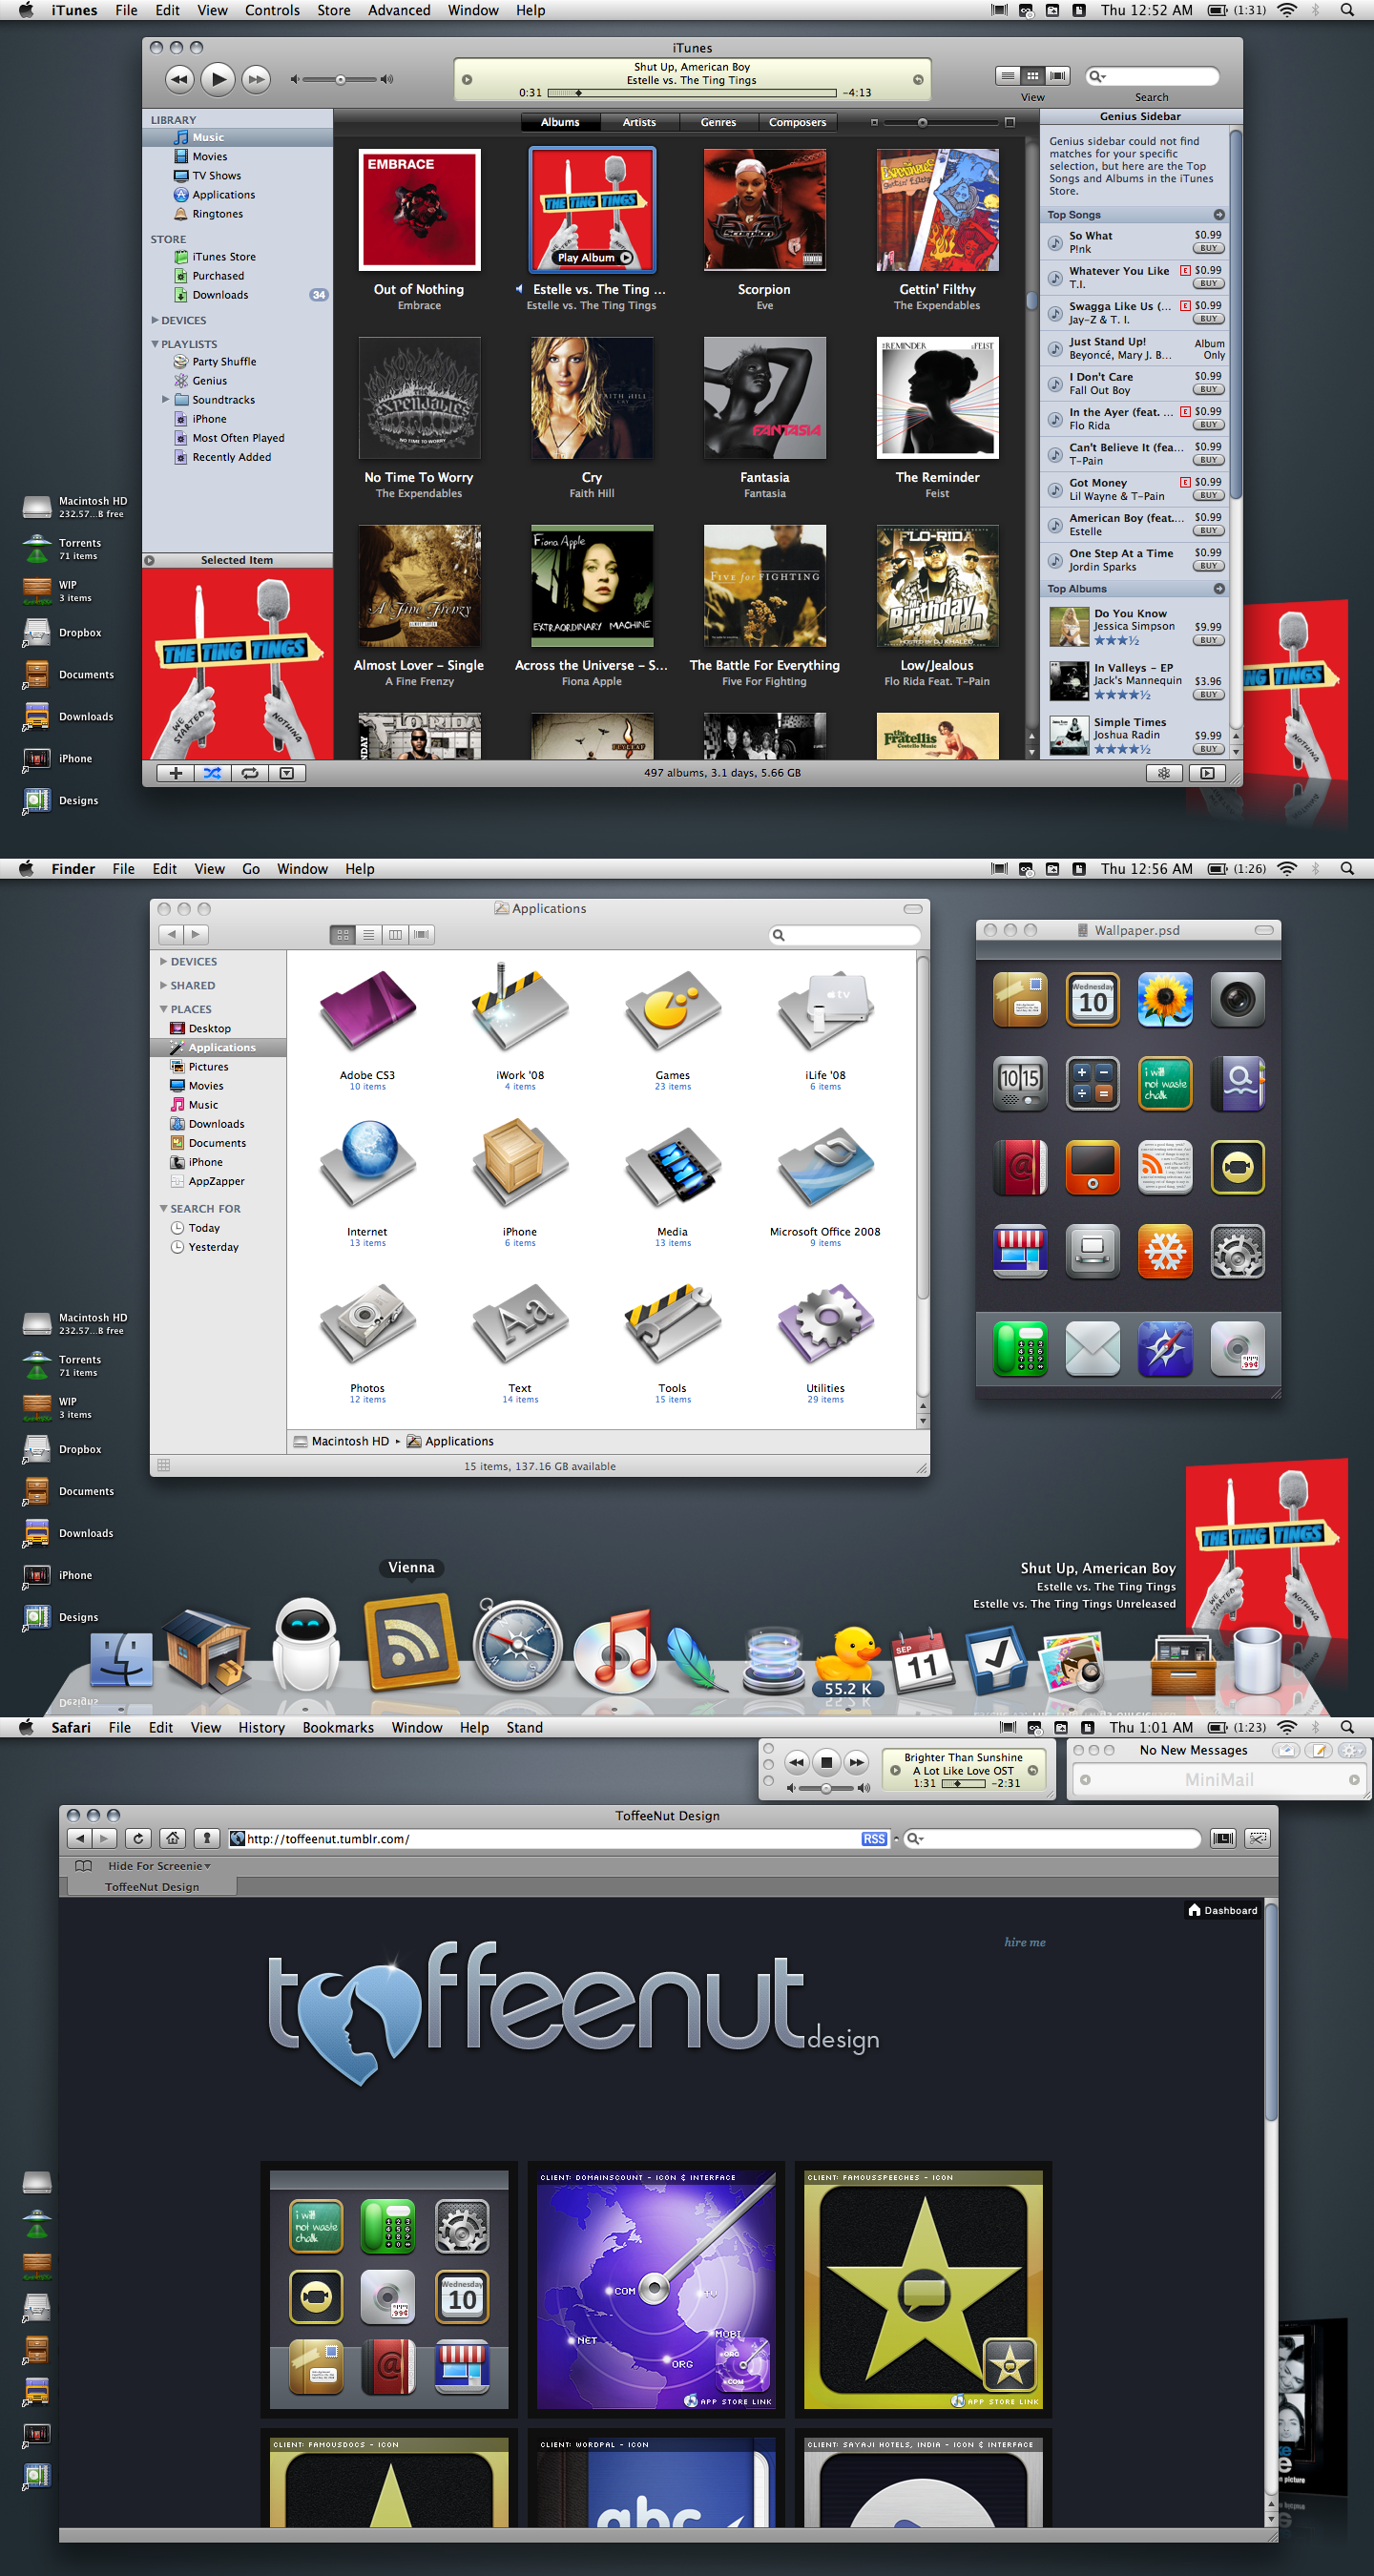Click the iTunes play button
1374x2576 pixels.
[218, 79]
